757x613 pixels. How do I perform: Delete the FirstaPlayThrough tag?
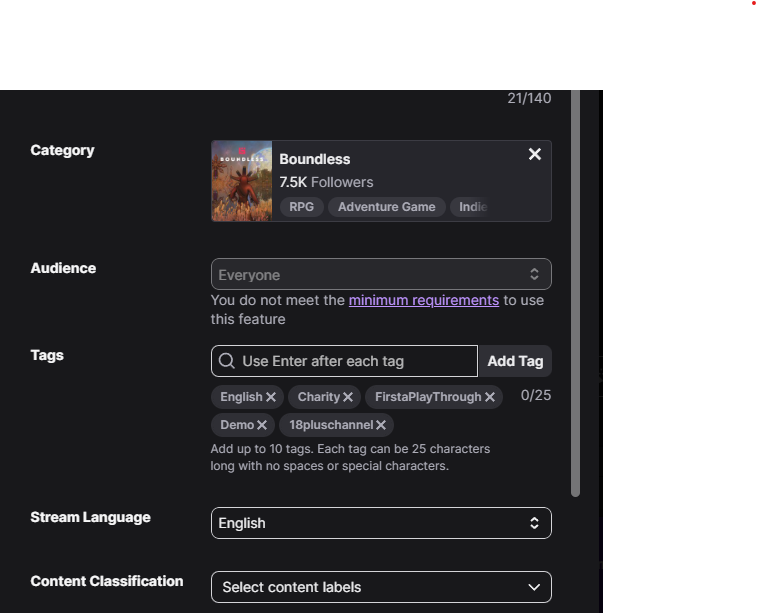tap(490, 397)
